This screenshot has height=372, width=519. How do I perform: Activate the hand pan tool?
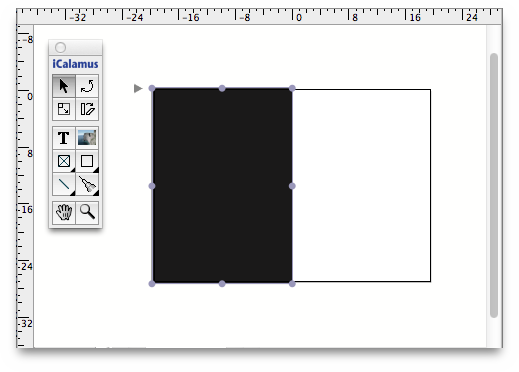coord(64,212)
